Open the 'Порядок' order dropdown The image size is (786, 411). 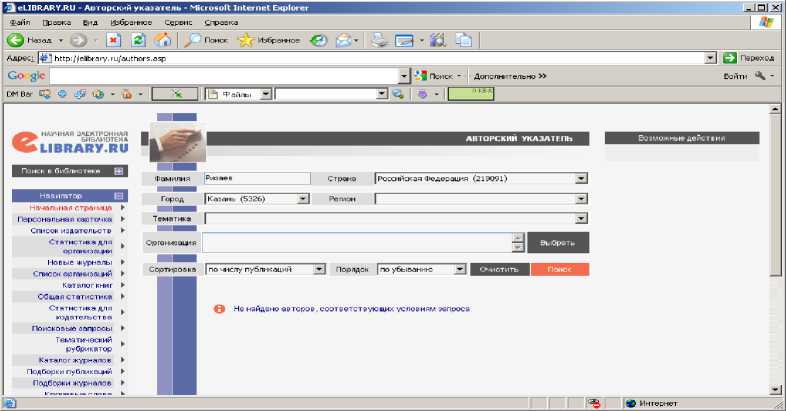[460, 270]
